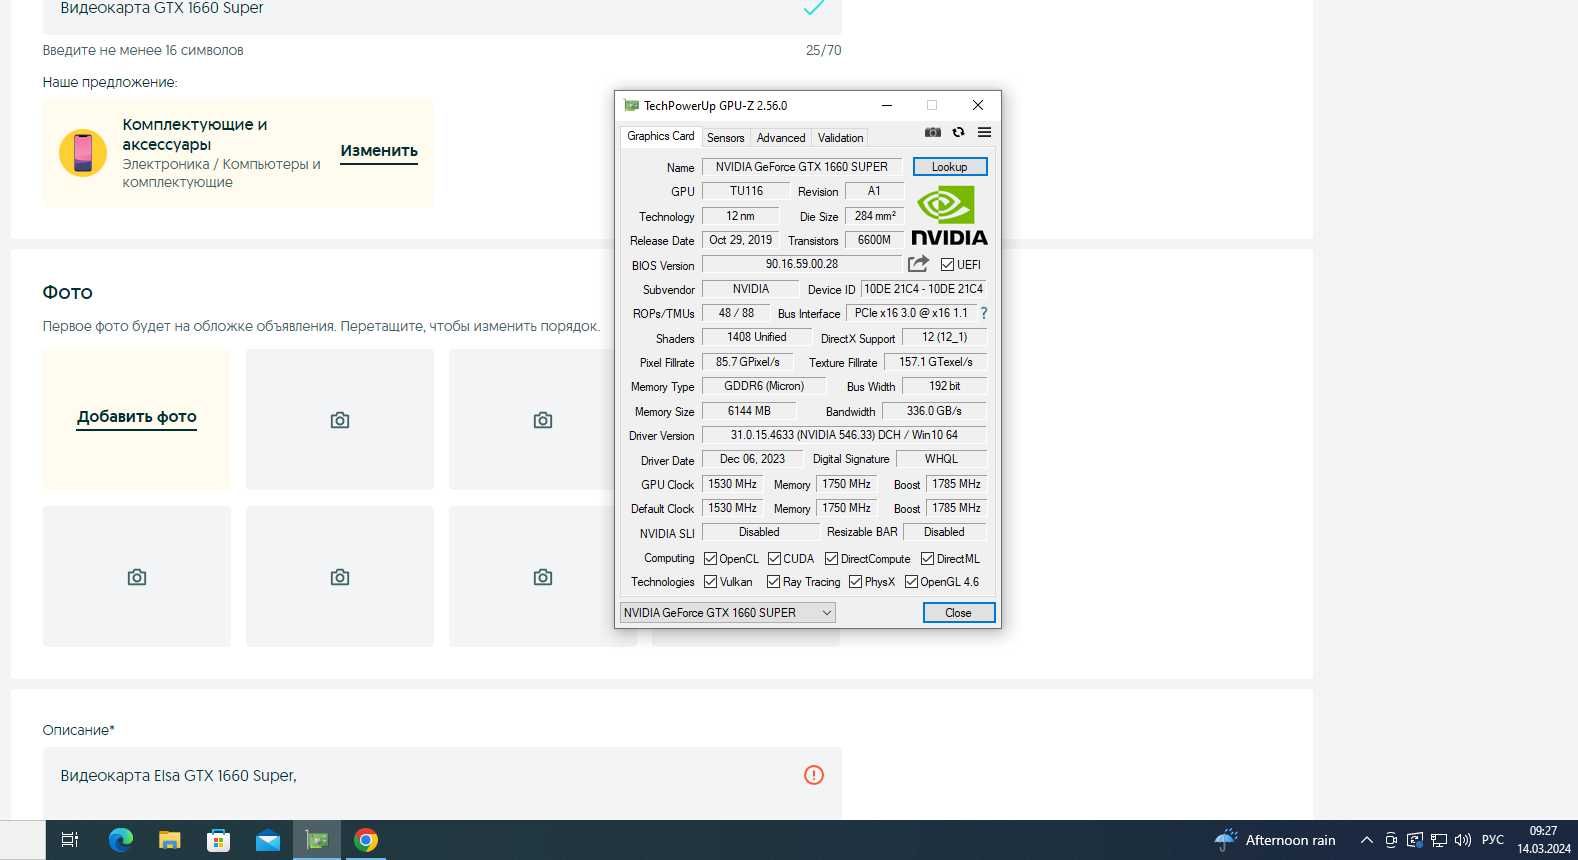Click the description text field
The height and width of the screenshot is (860, 1578).
point(442,782)
